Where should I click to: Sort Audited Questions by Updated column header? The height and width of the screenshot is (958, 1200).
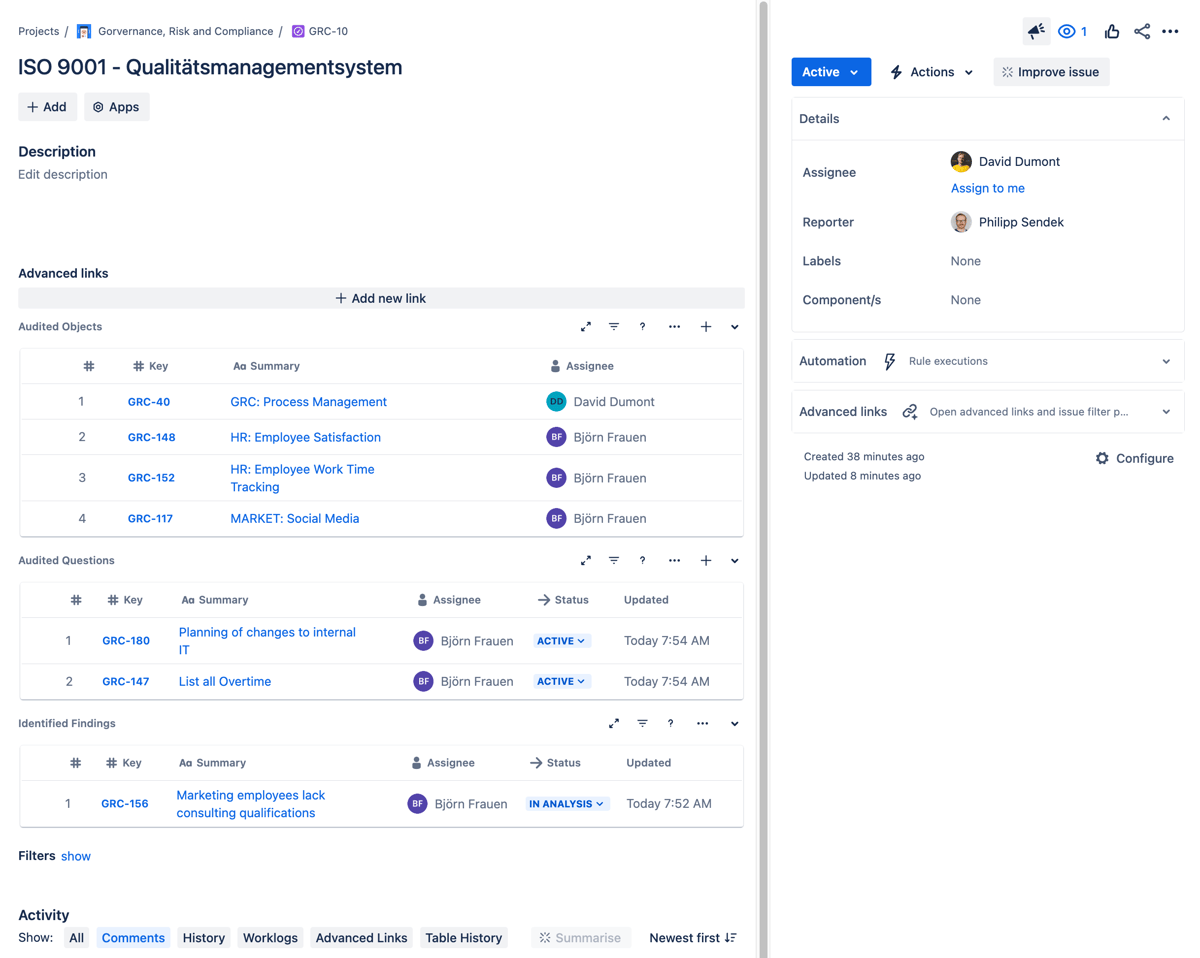(x=646, y=600)
